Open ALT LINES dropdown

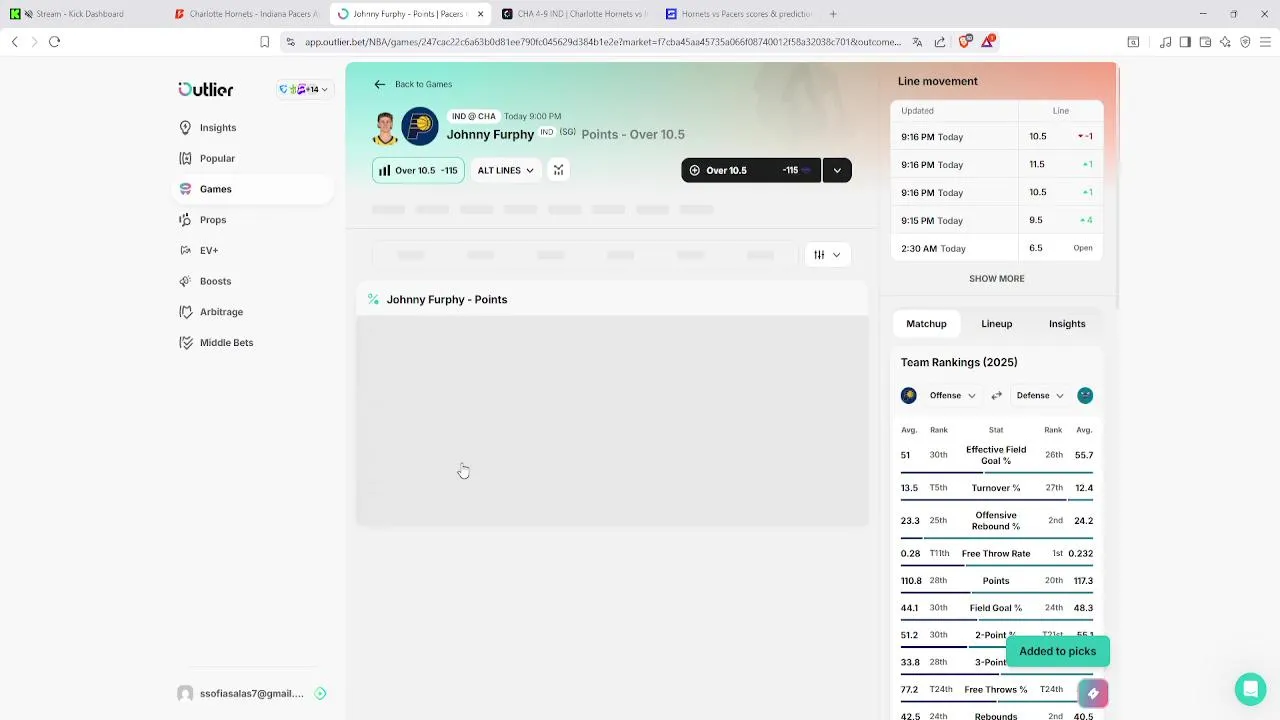click(505, 170)
